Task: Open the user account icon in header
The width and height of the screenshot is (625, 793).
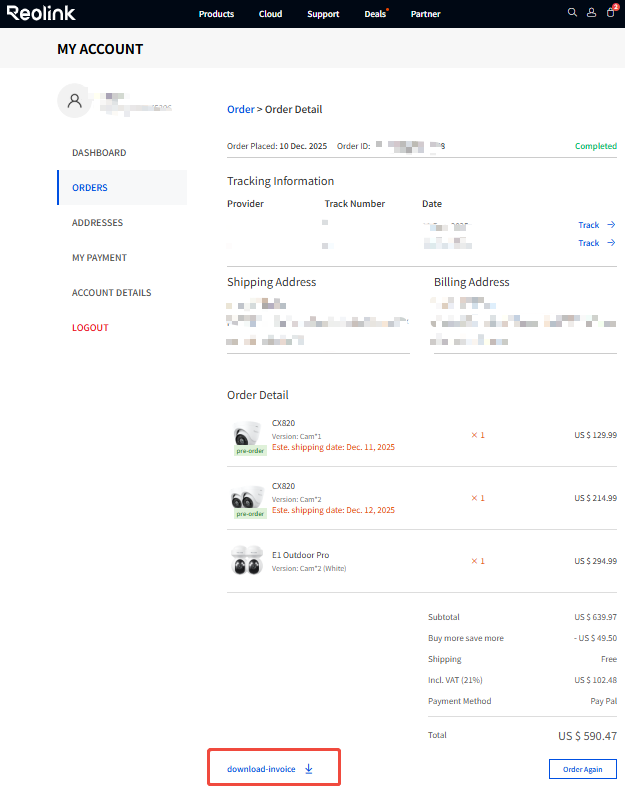Action: click(591, 13)
